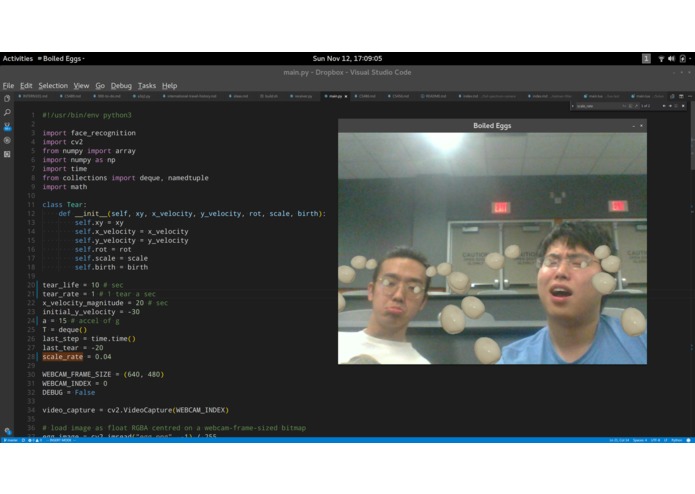Click the network icon in the system tray
Screen dimensions: 695x494
(661, 58)
